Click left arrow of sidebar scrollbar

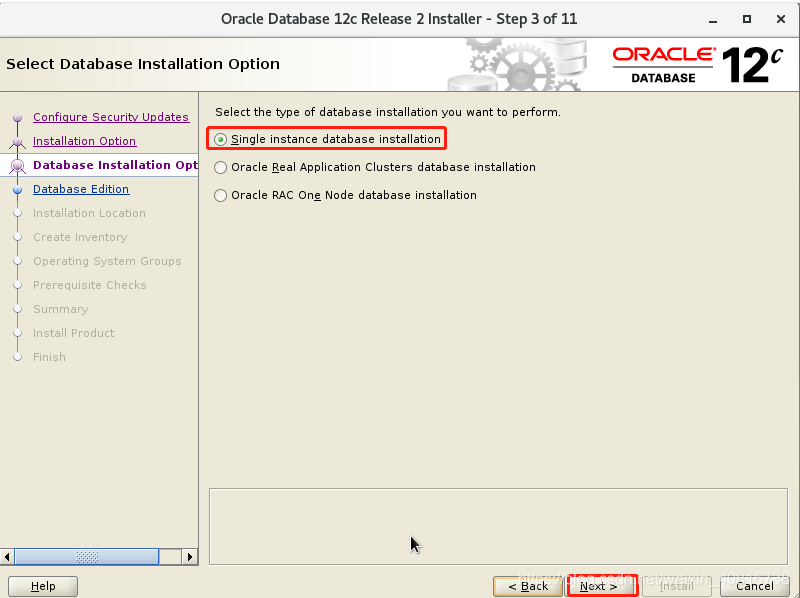point(7,557)
